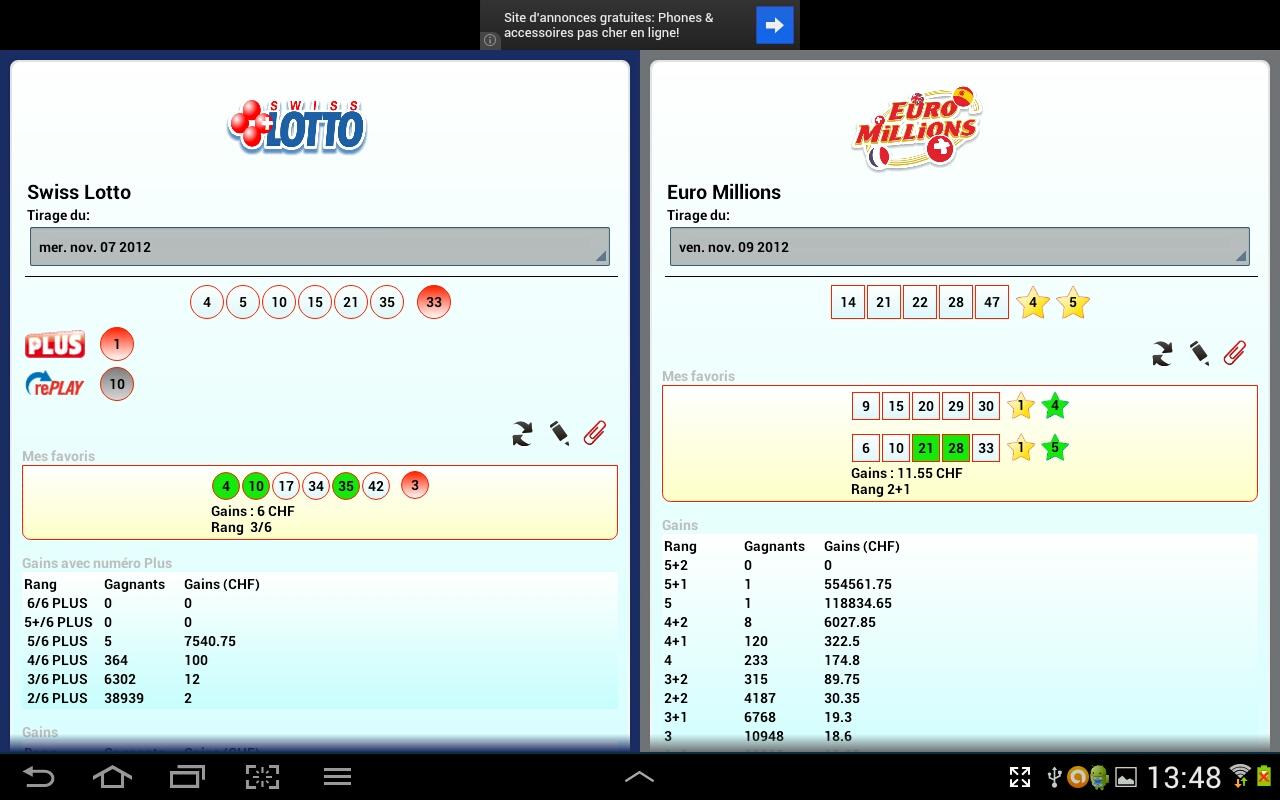Tap Android home button
The height and width of the screenshot is (800, 1280).
point(112,777)
